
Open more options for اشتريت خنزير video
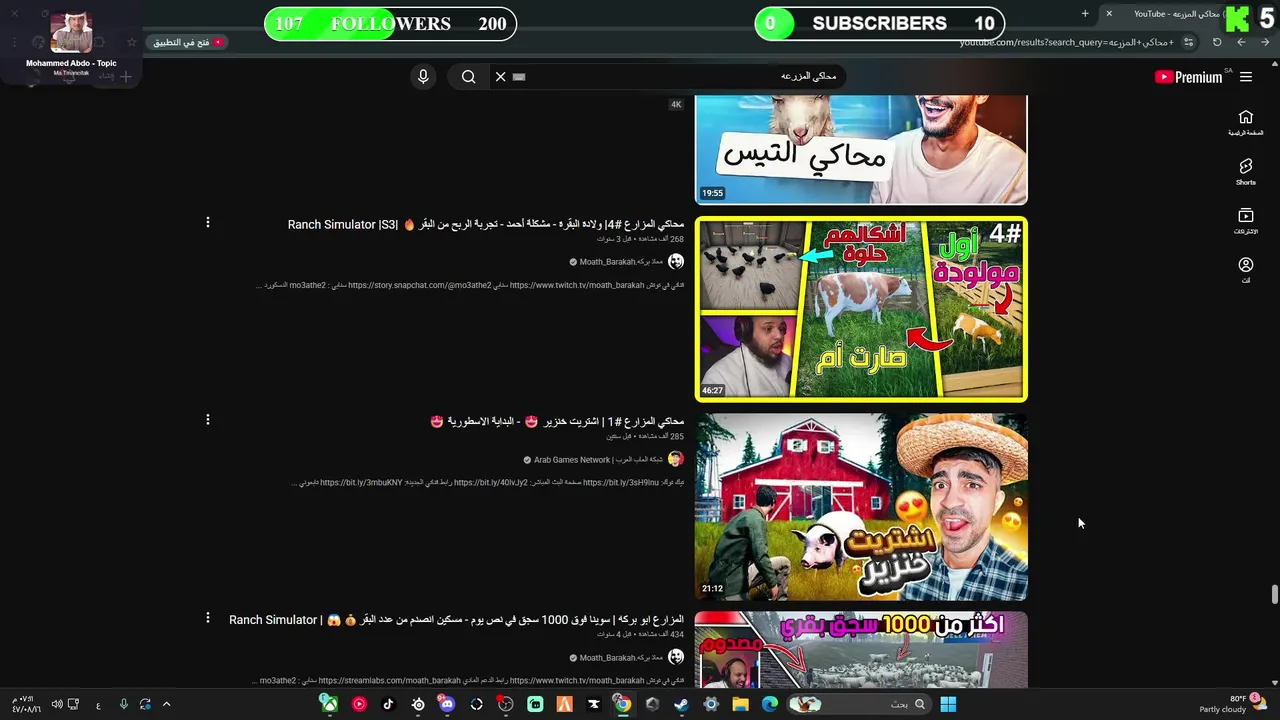(208, 420)
